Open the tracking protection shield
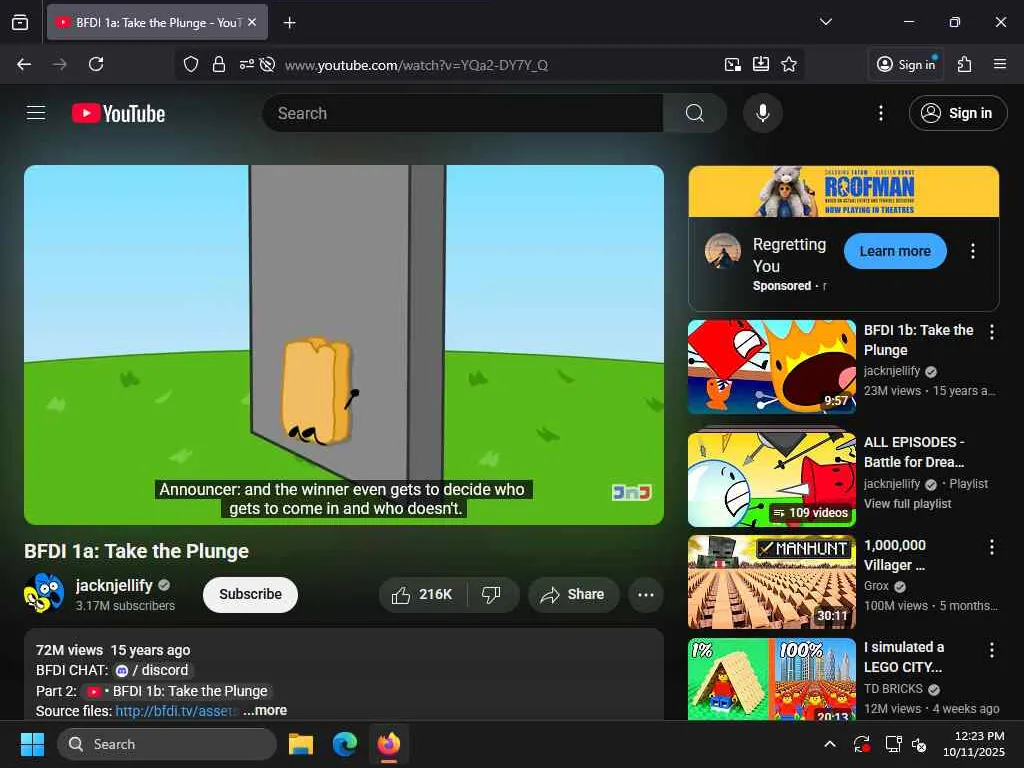 [191, 64]
